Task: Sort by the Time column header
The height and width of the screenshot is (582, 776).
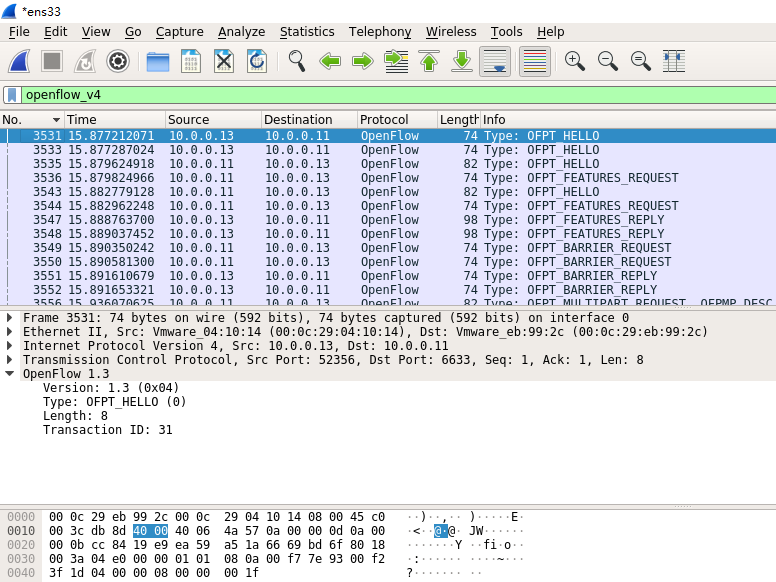Action: (115, 120)
